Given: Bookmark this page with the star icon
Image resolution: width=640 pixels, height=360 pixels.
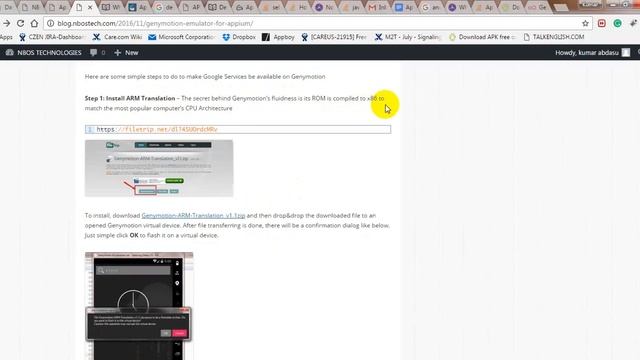Looking at the screenshot, I should 585,24.
